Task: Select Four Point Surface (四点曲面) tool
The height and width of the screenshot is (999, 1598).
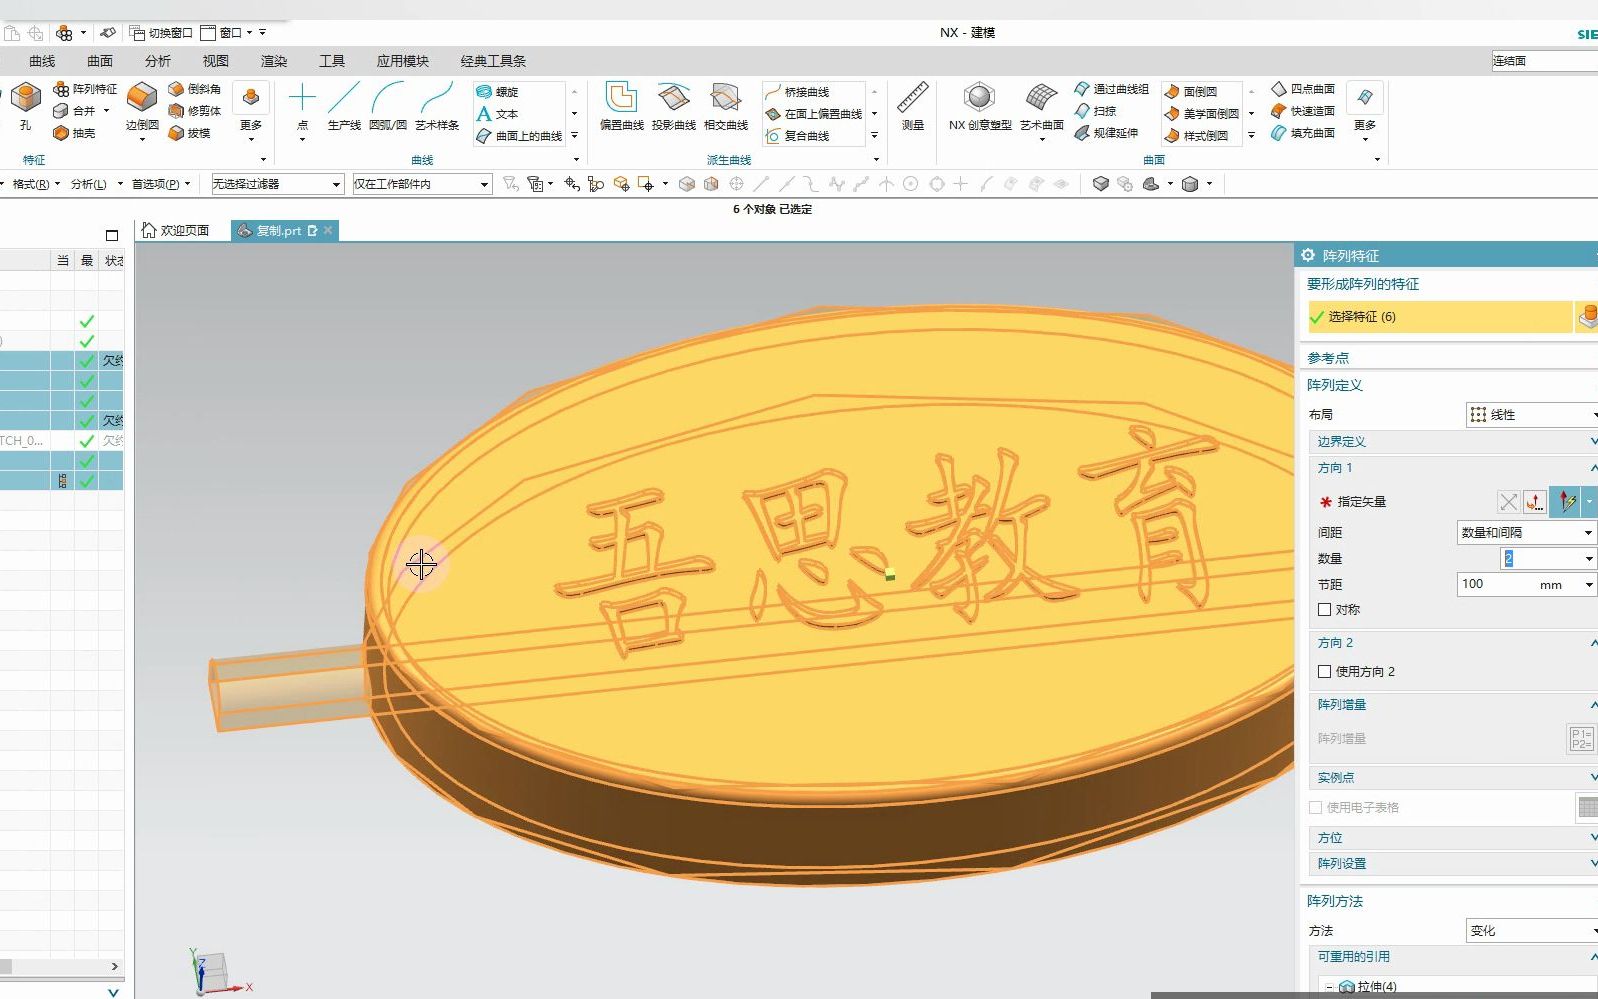Action: (x=1303, y=89)
